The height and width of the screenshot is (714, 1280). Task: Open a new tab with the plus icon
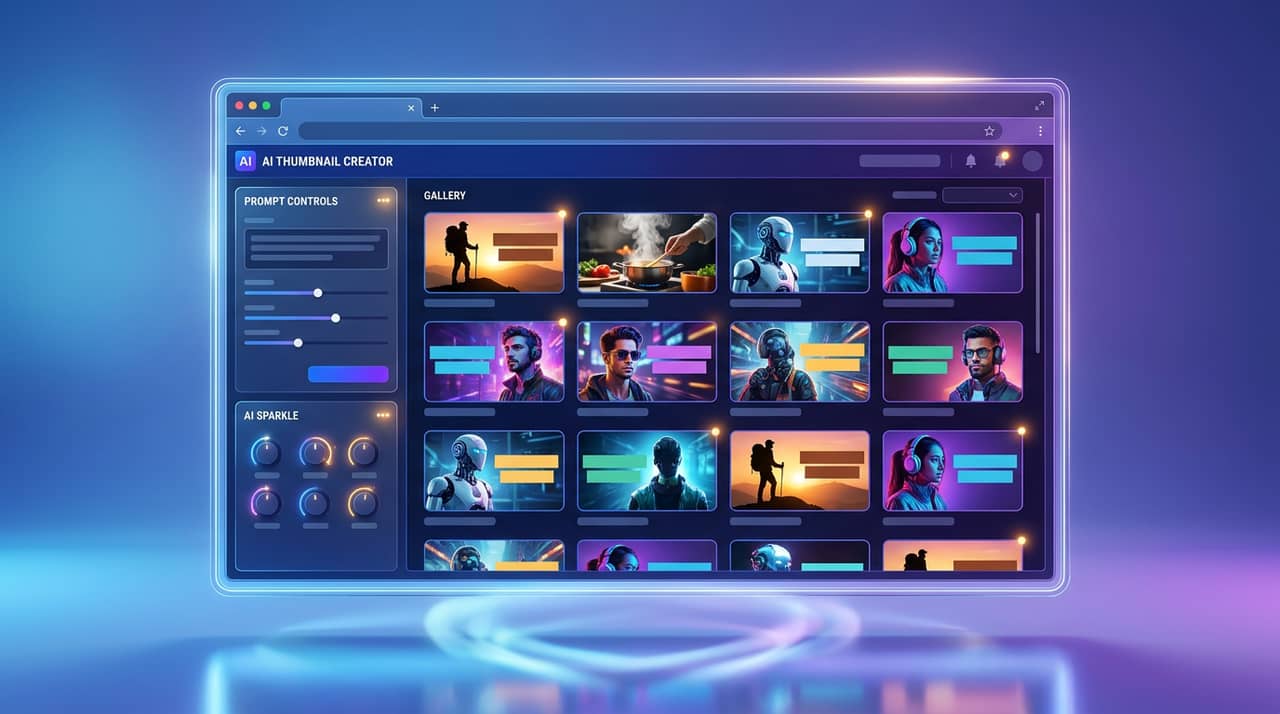(434, 107)
